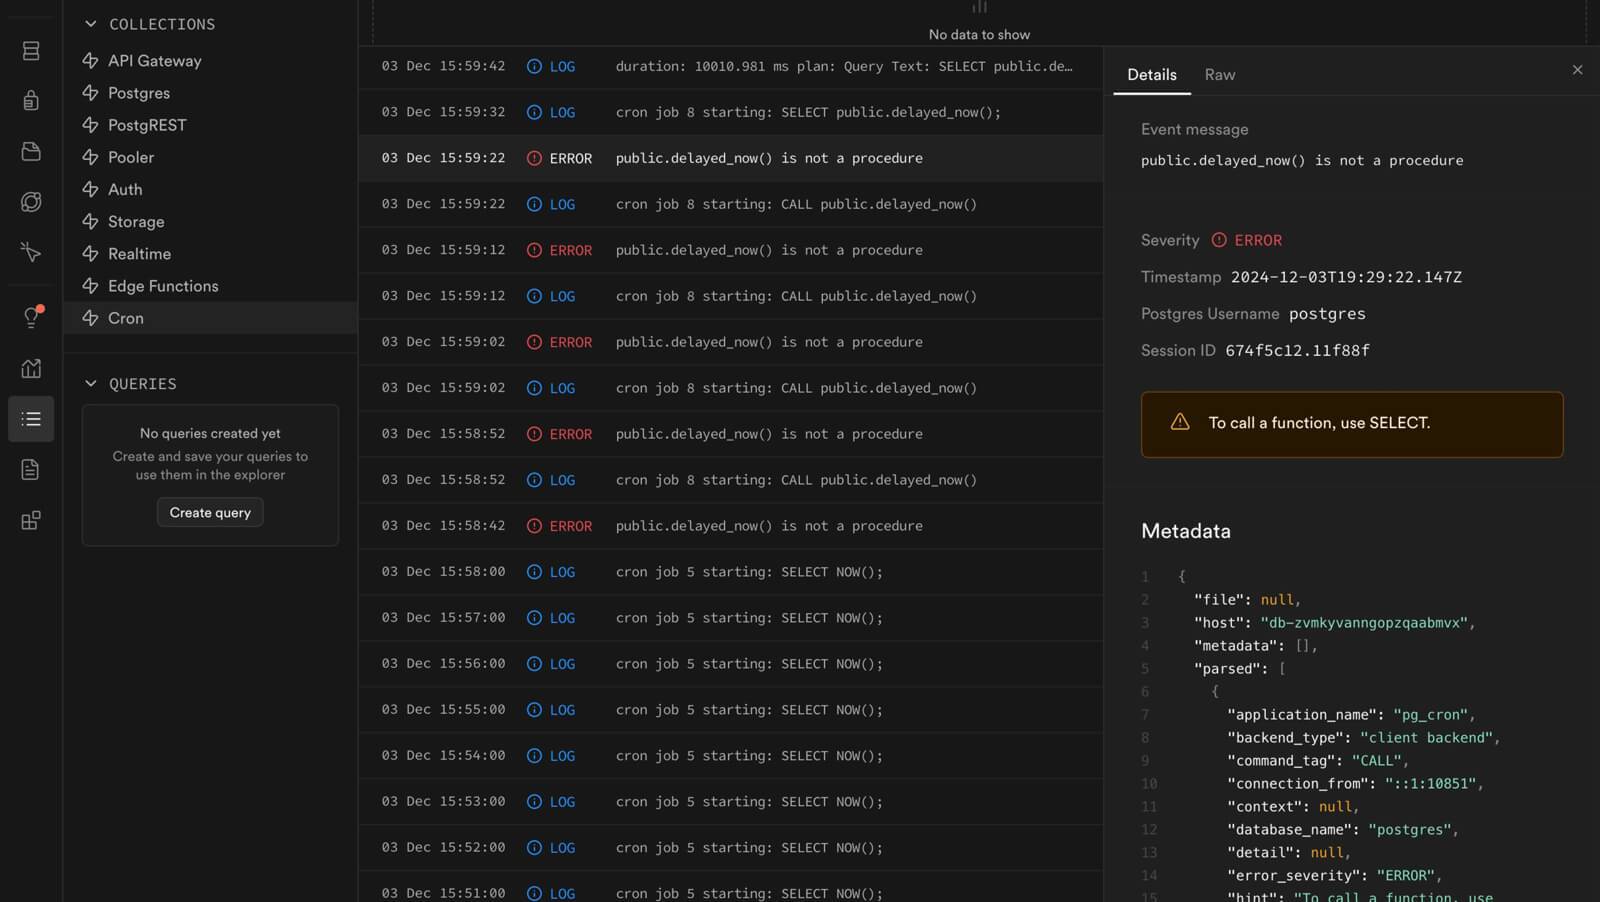Open the Storage section icon
The image size is (1600, 902).
[31, 151]
